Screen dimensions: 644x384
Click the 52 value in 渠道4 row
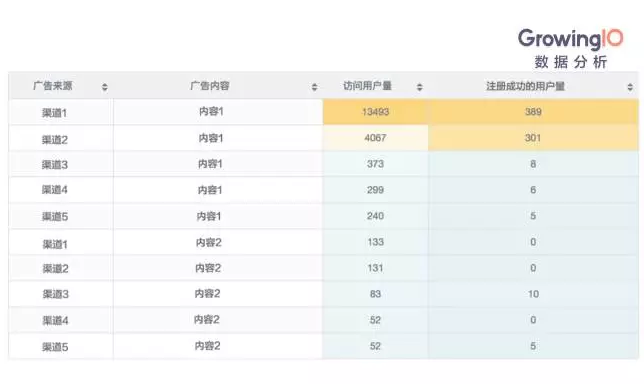tap(375, 320)
